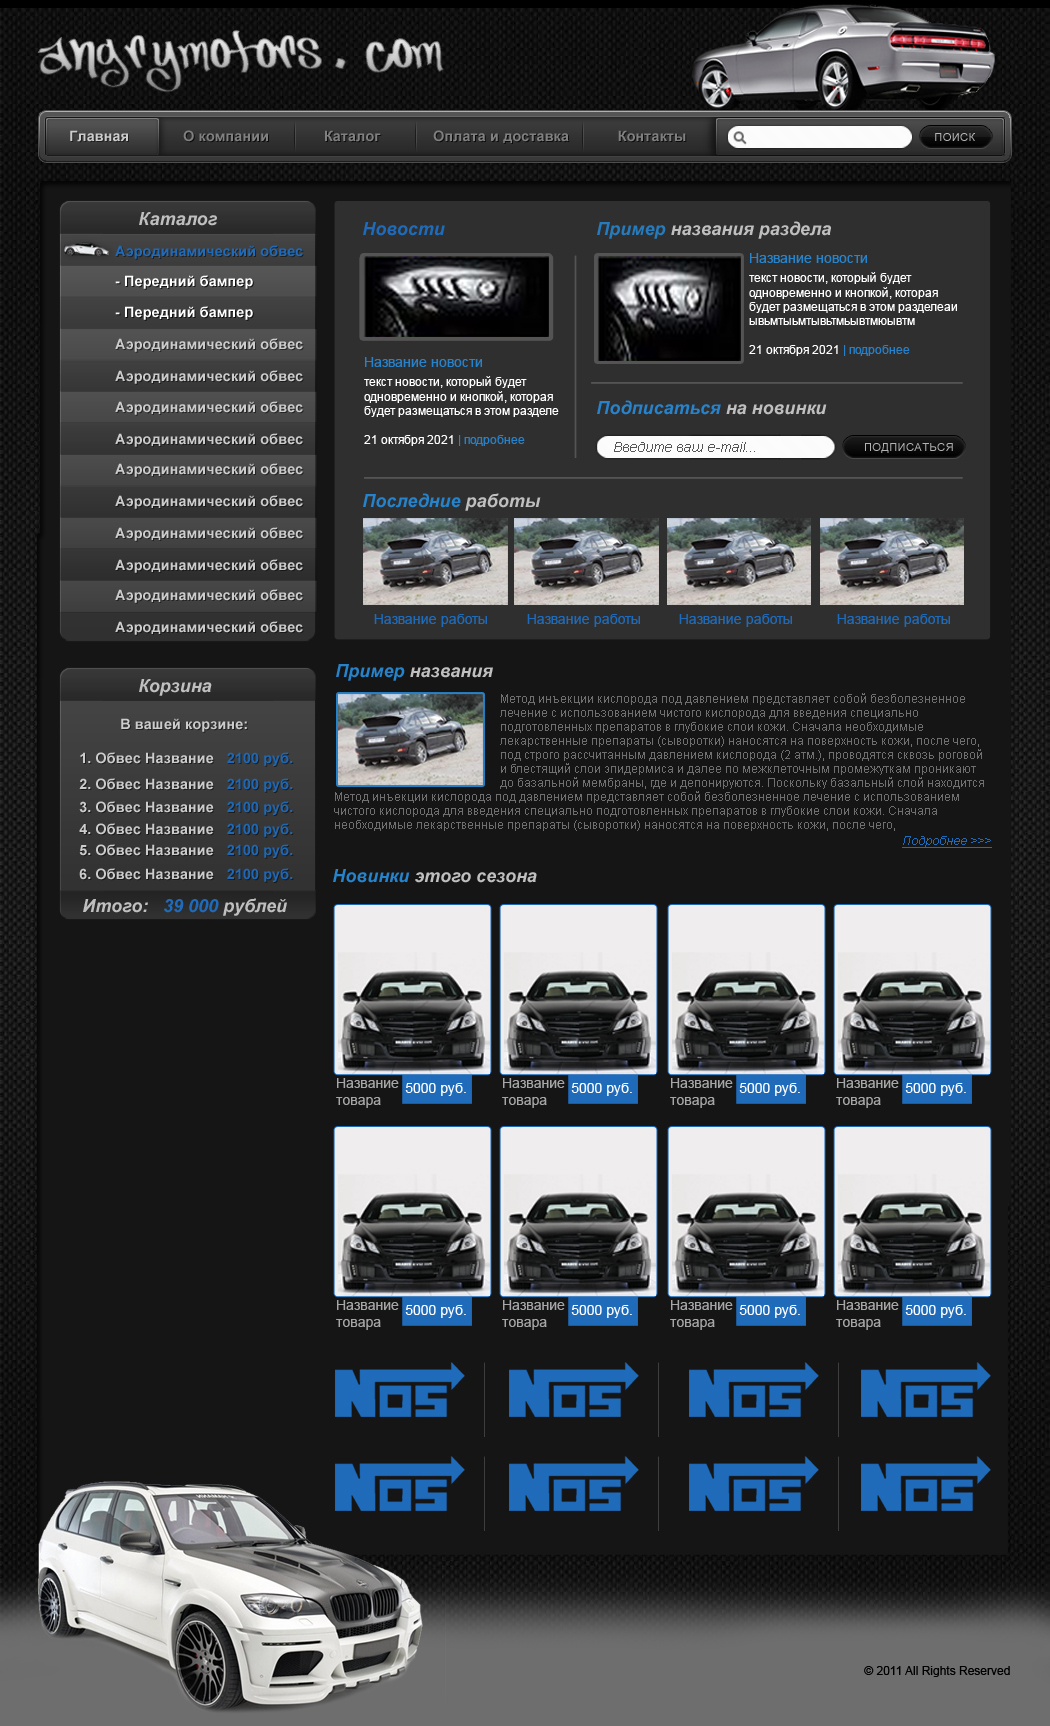Open Оплата и доставка menu item
The image size is (1050, 1726).
pos(501,136)
